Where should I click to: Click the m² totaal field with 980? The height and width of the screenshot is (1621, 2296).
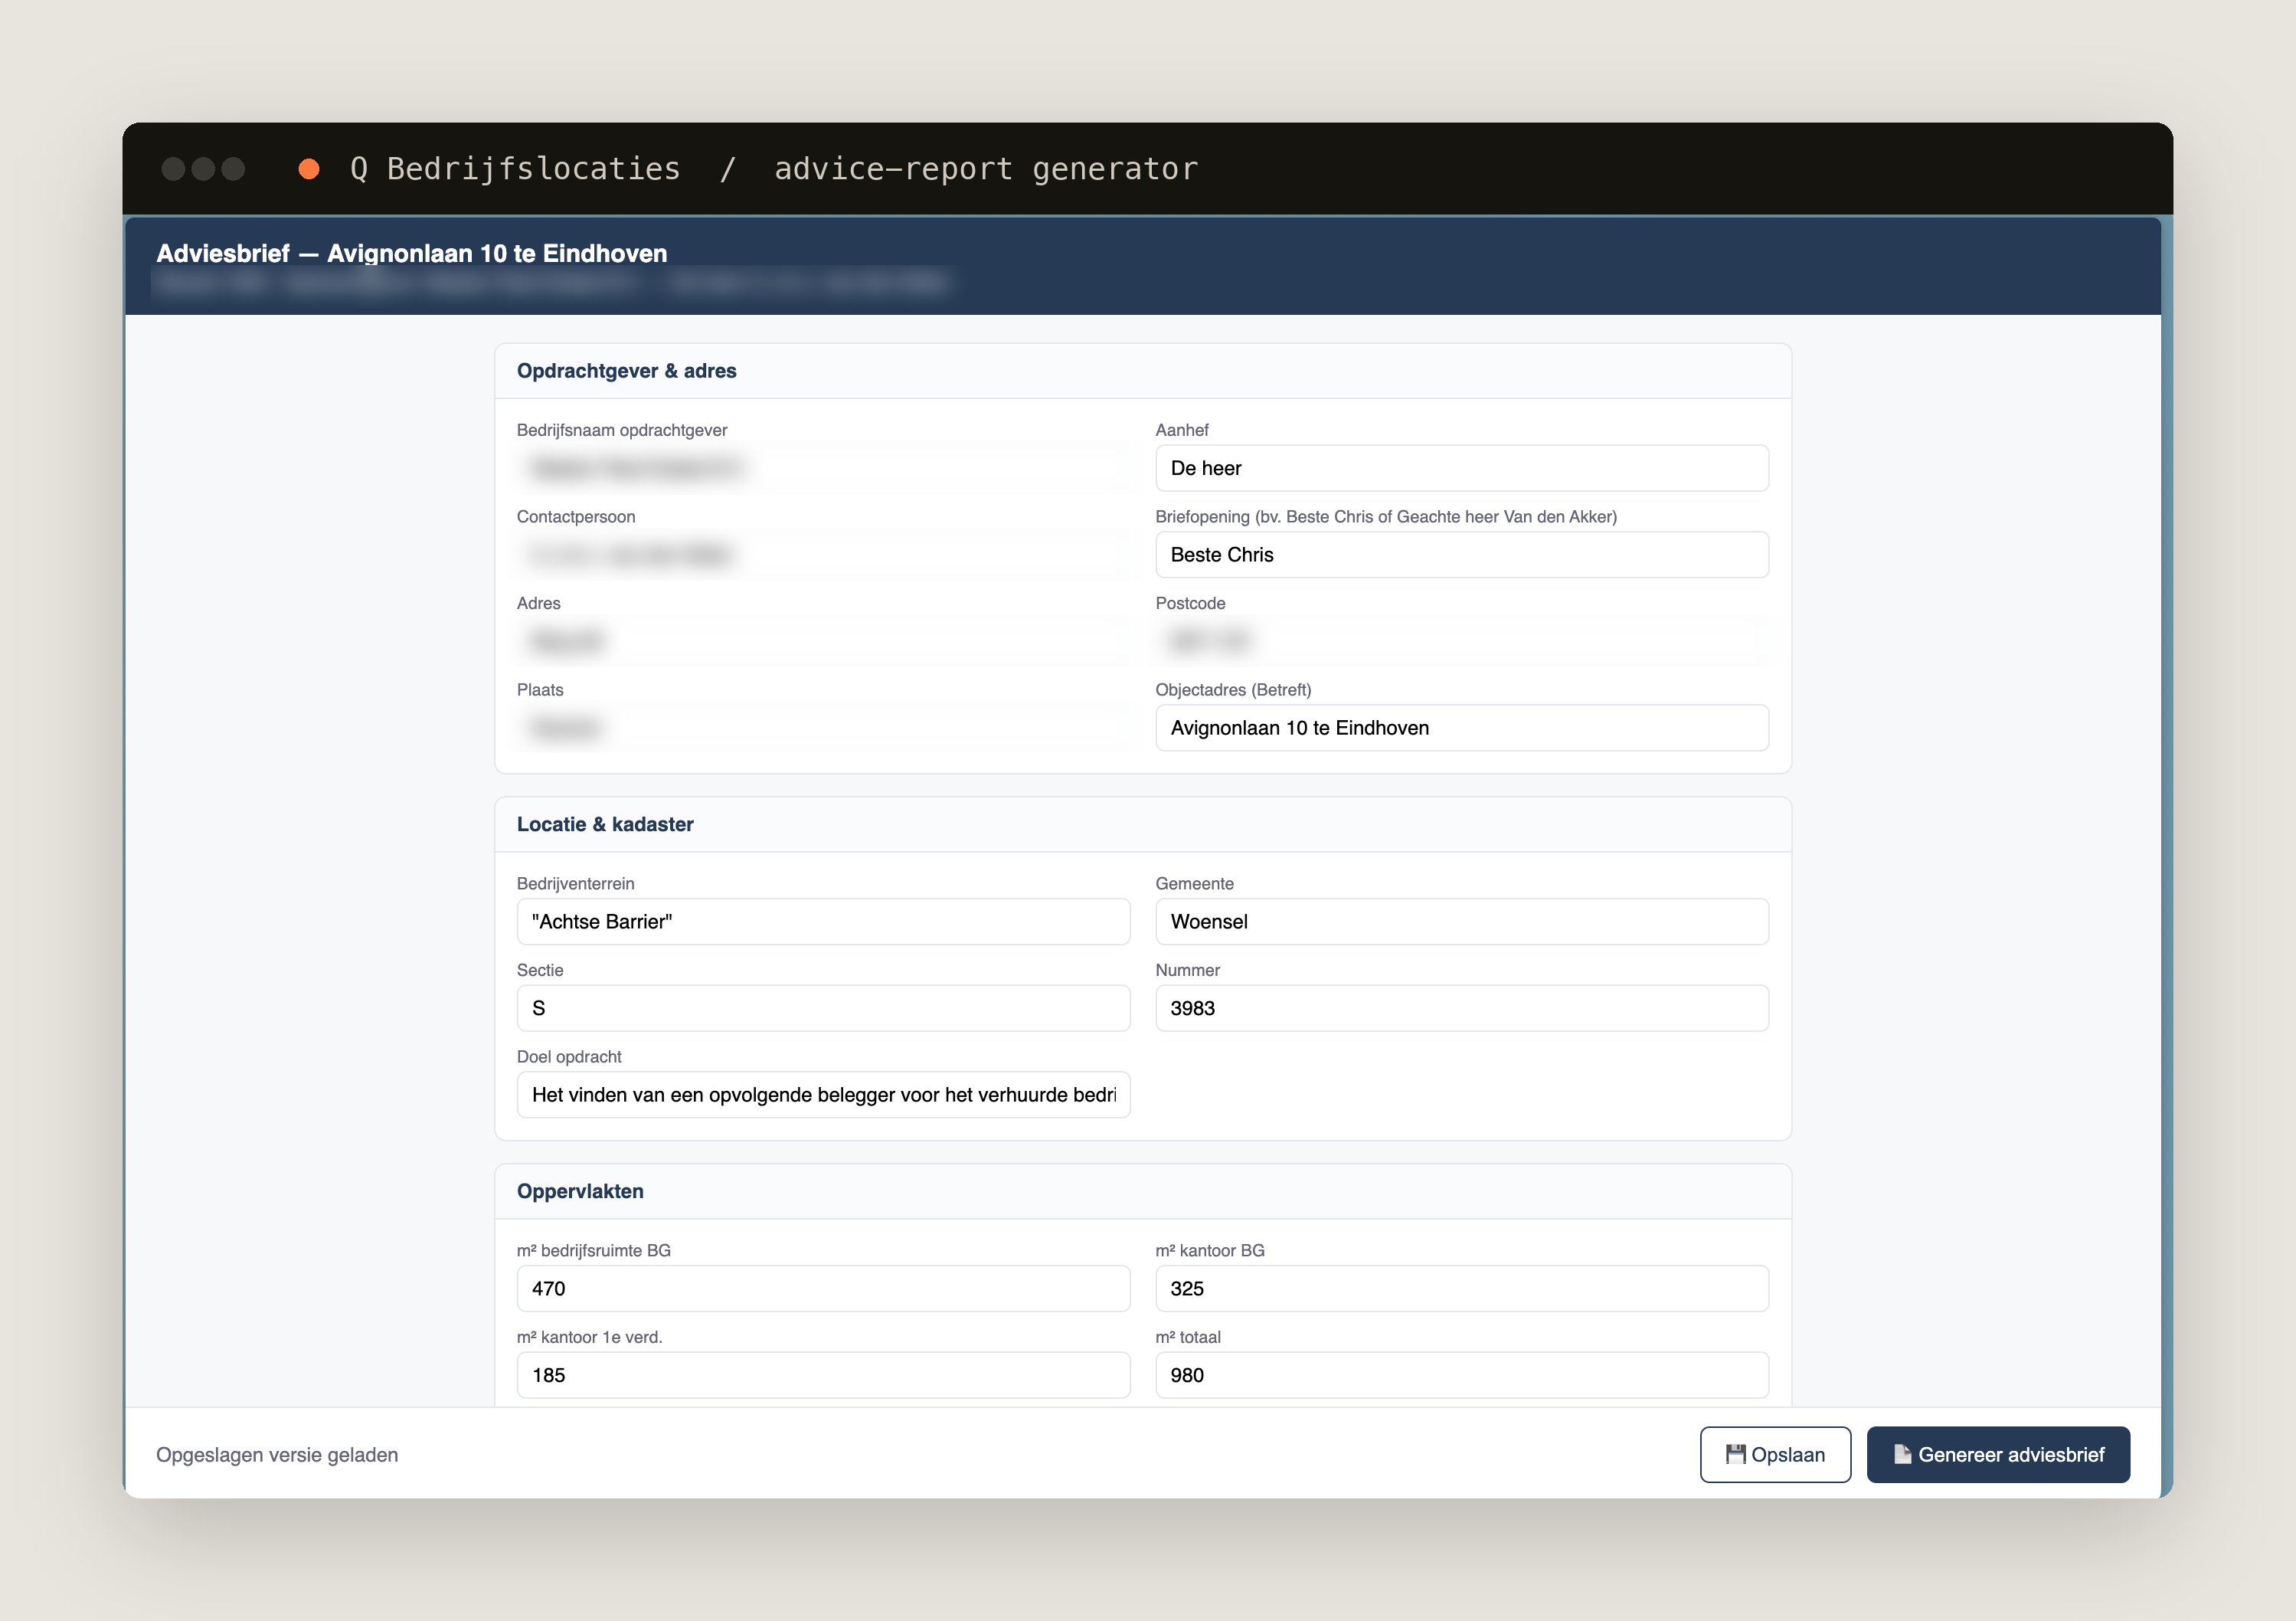tap(1462, 1375)
